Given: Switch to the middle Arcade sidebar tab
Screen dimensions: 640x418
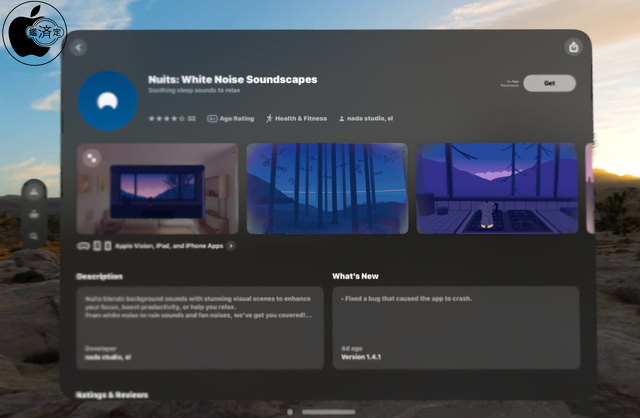Looking at the screenshot, I should (34, 214).
